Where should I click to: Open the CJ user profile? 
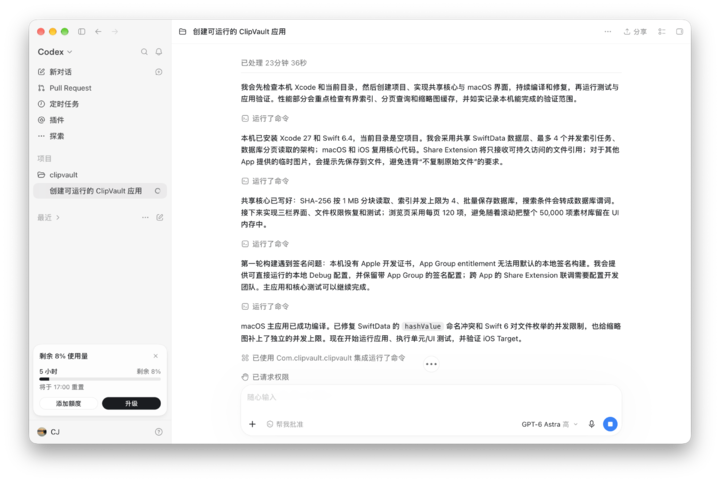[x=49, y=432]
